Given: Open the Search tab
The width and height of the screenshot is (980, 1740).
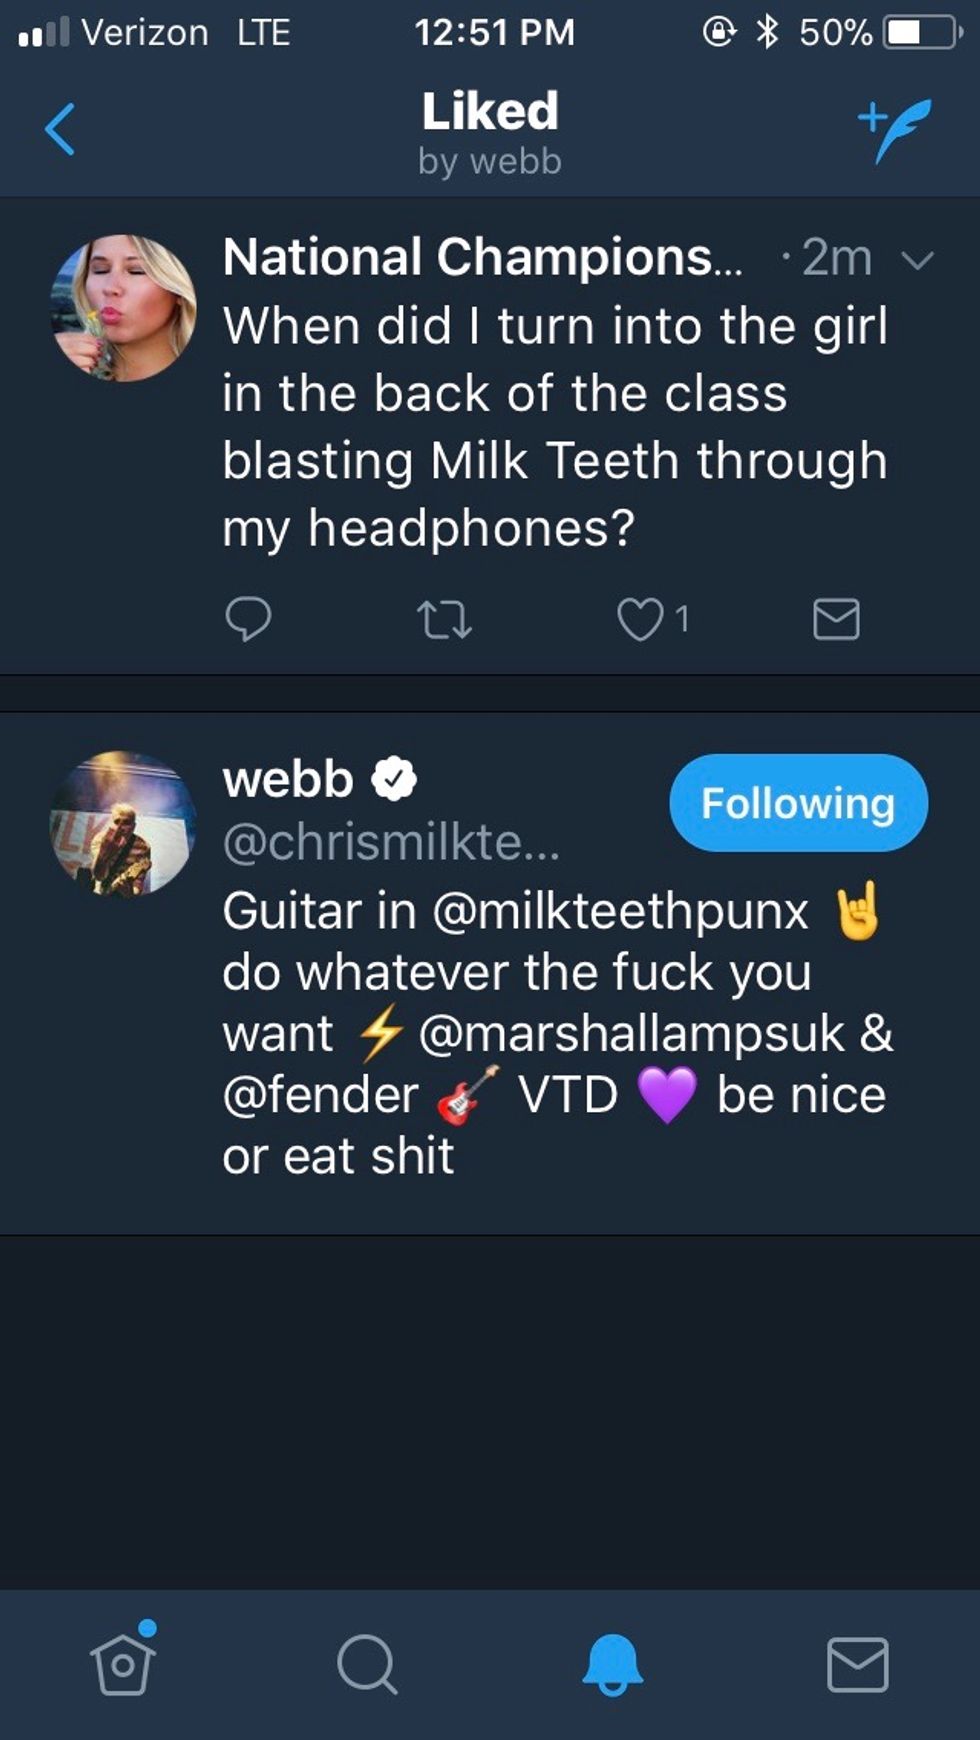Looking at the screenshot, I should [367, 1664].
